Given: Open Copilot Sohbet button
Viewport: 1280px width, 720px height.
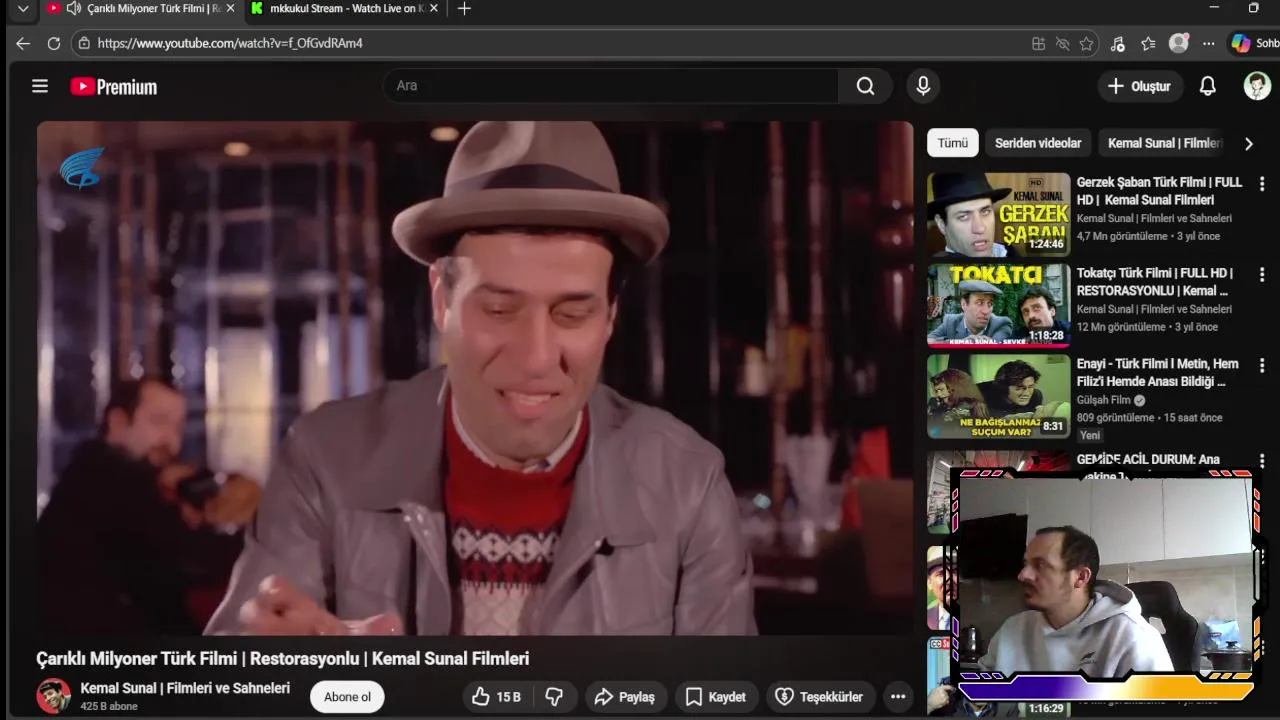Looking at the screenshot, I should pos(1255,43).
